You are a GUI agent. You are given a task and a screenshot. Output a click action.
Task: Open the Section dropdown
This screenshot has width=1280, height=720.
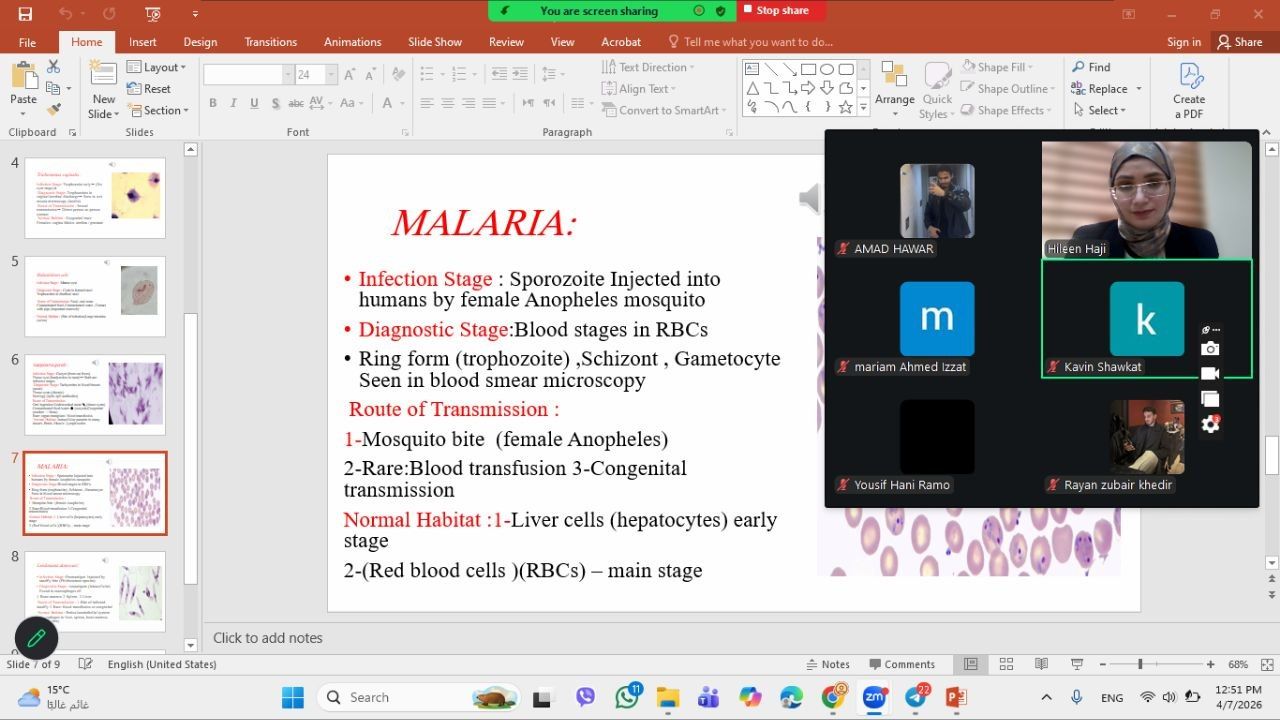[158, 110]
